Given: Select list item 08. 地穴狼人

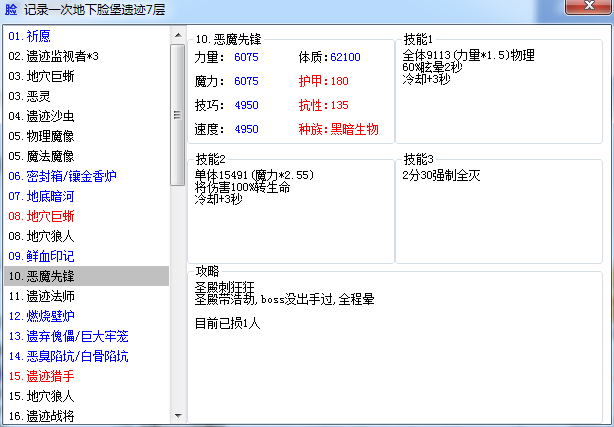Looking at the screenshot, I should (87, 236).
